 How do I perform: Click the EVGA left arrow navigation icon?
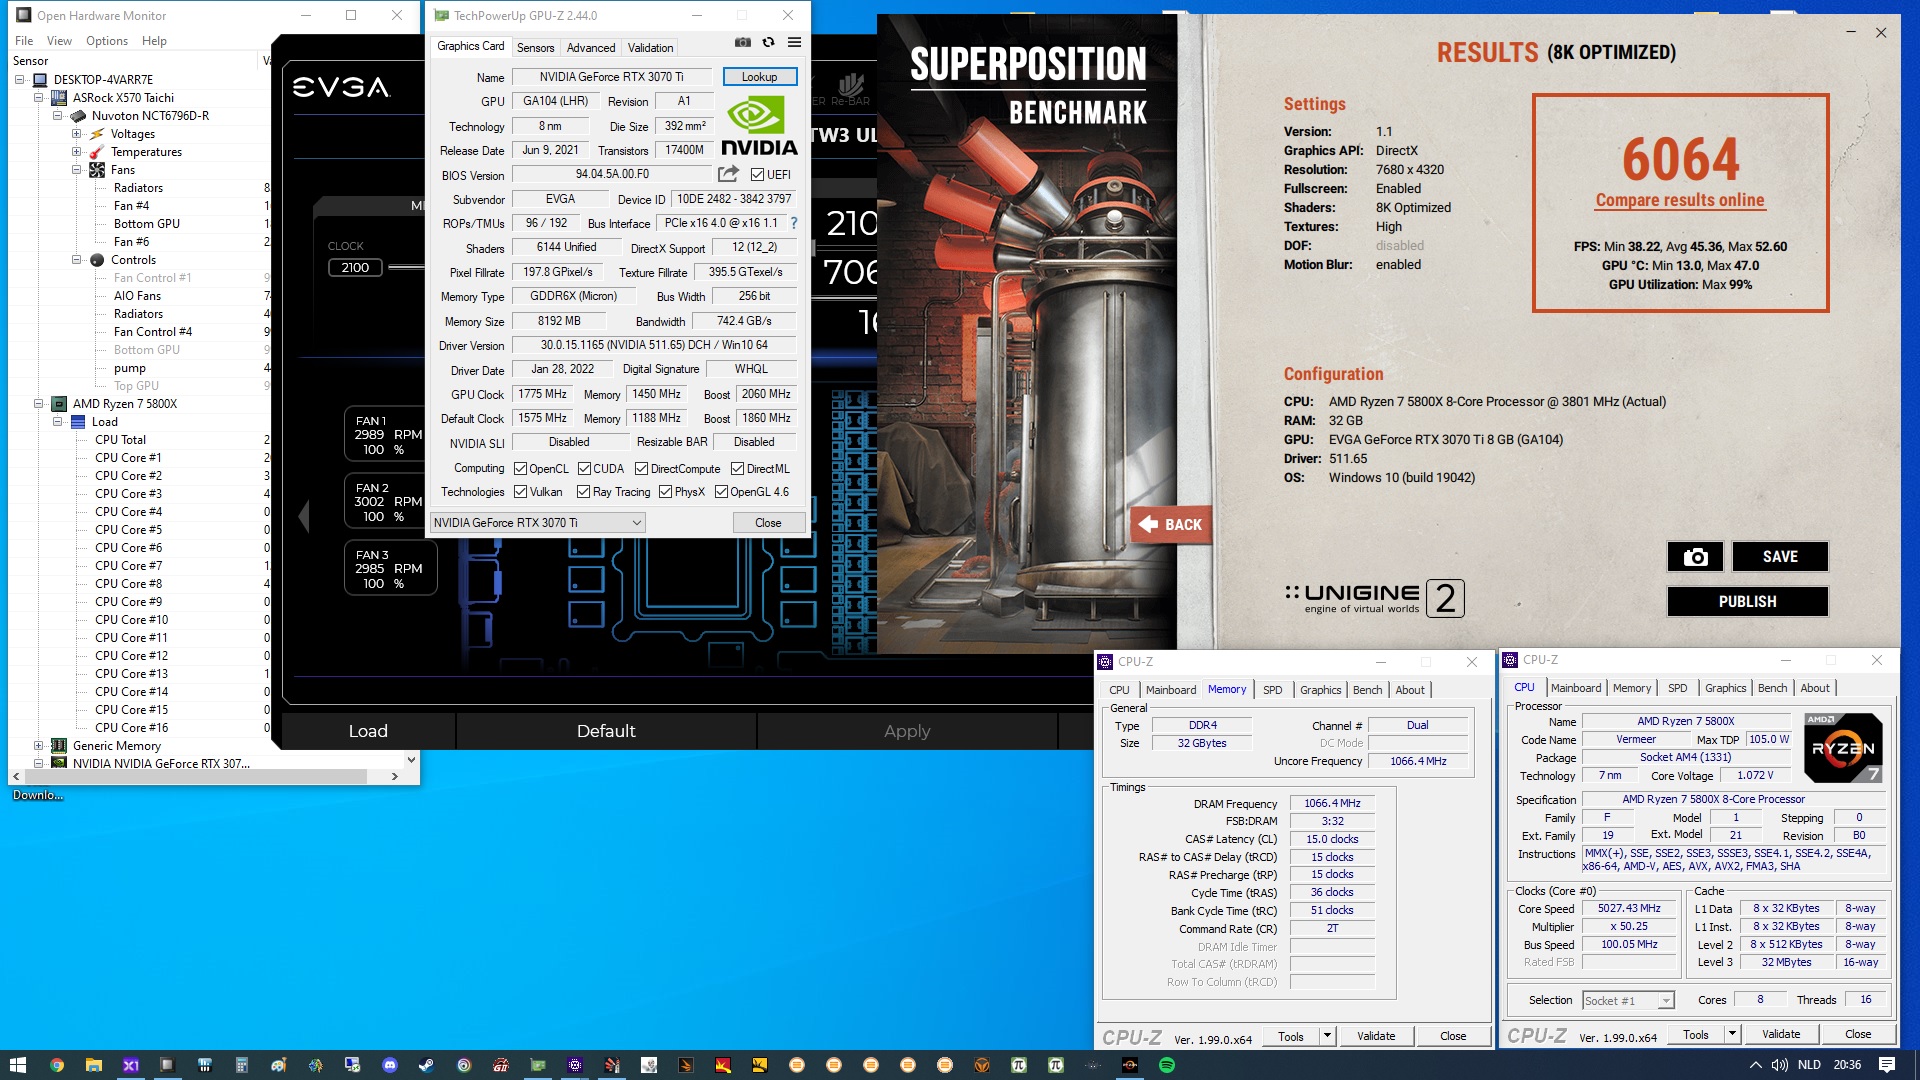click(x=304, y=516)
